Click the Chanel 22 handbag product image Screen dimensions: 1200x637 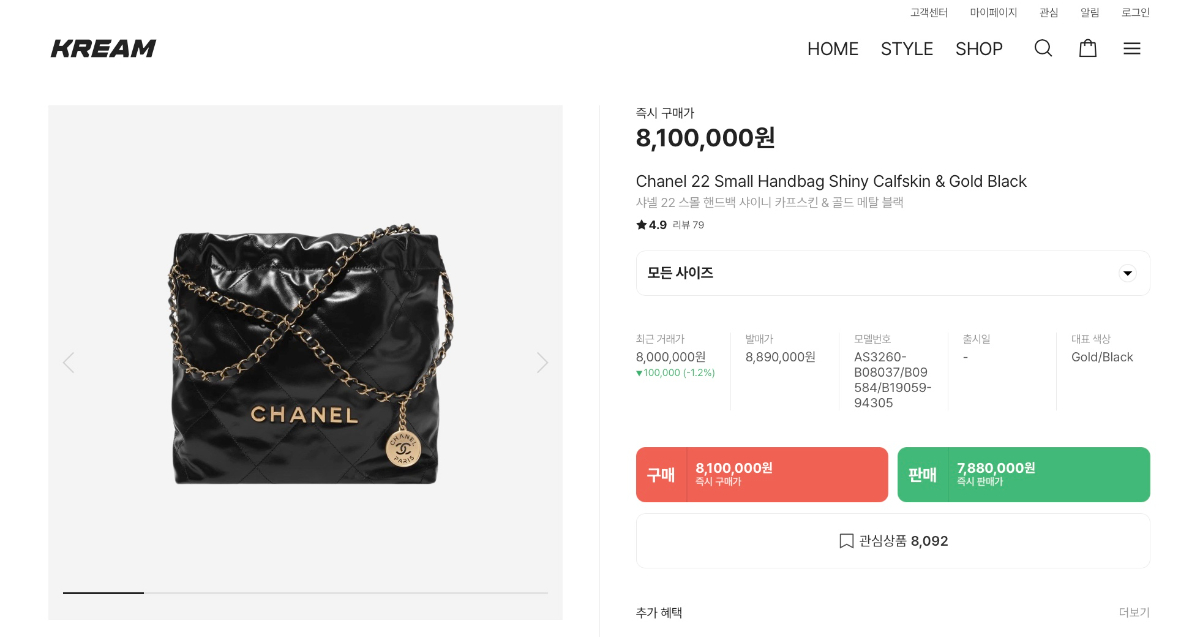click(x=306, y=360)
